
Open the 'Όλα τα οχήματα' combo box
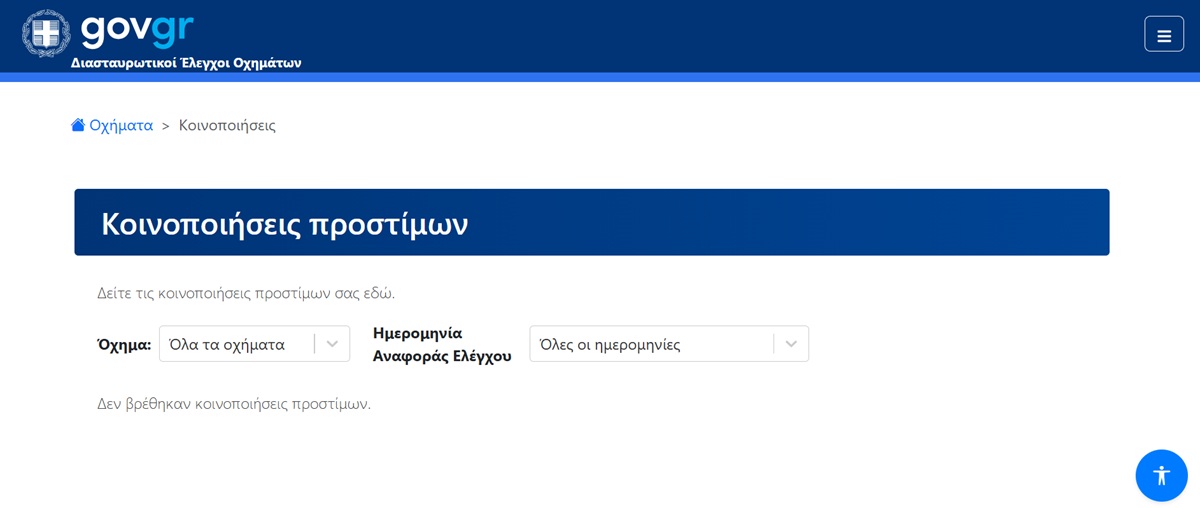236,344
